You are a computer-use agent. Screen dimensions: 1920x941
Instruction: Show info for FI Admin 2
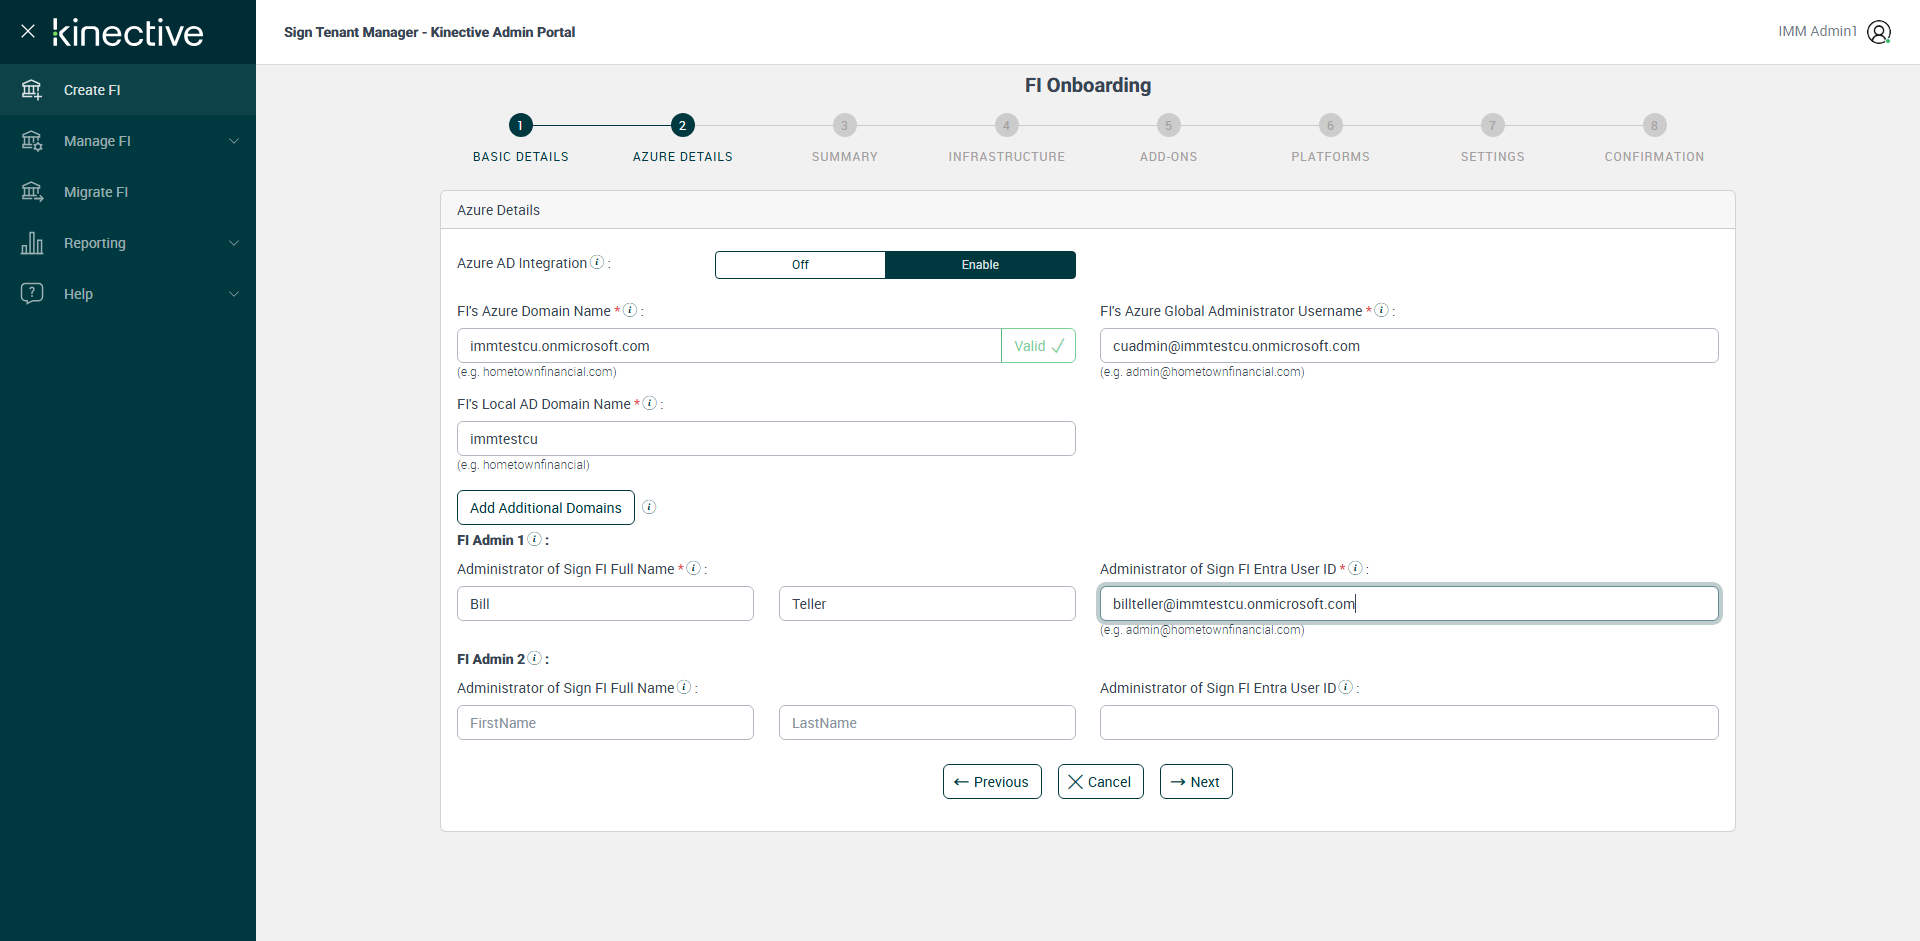click(535, 658)
